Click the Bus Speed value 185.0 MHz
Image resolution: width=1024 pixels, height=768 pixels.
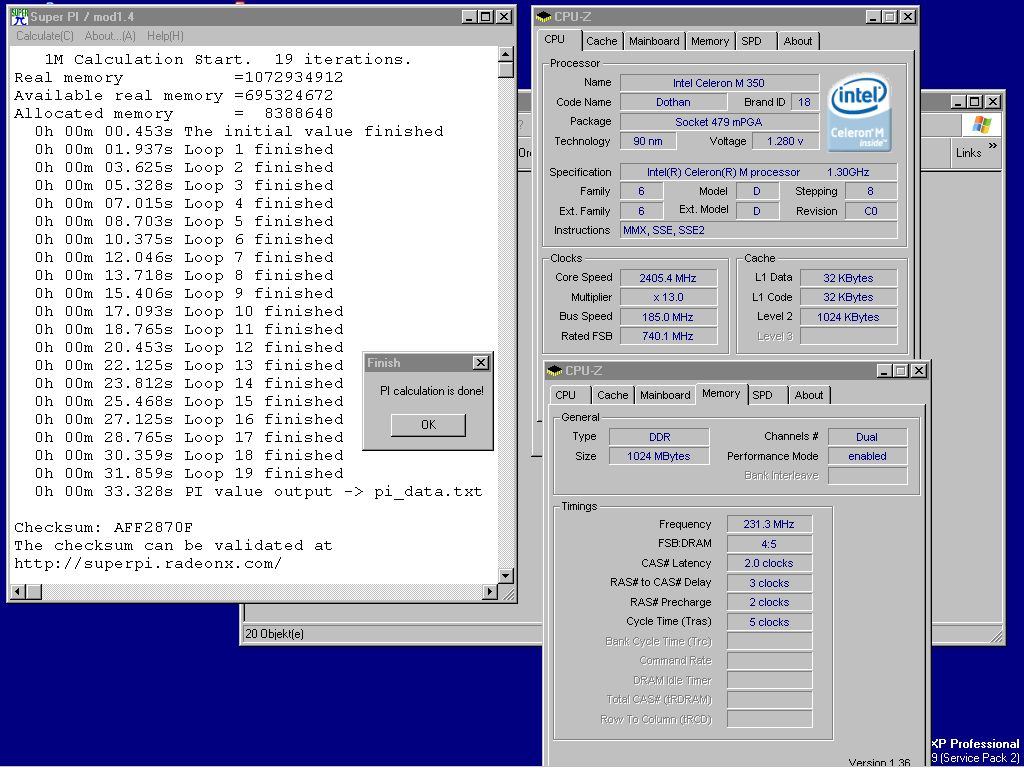(668, 317)
